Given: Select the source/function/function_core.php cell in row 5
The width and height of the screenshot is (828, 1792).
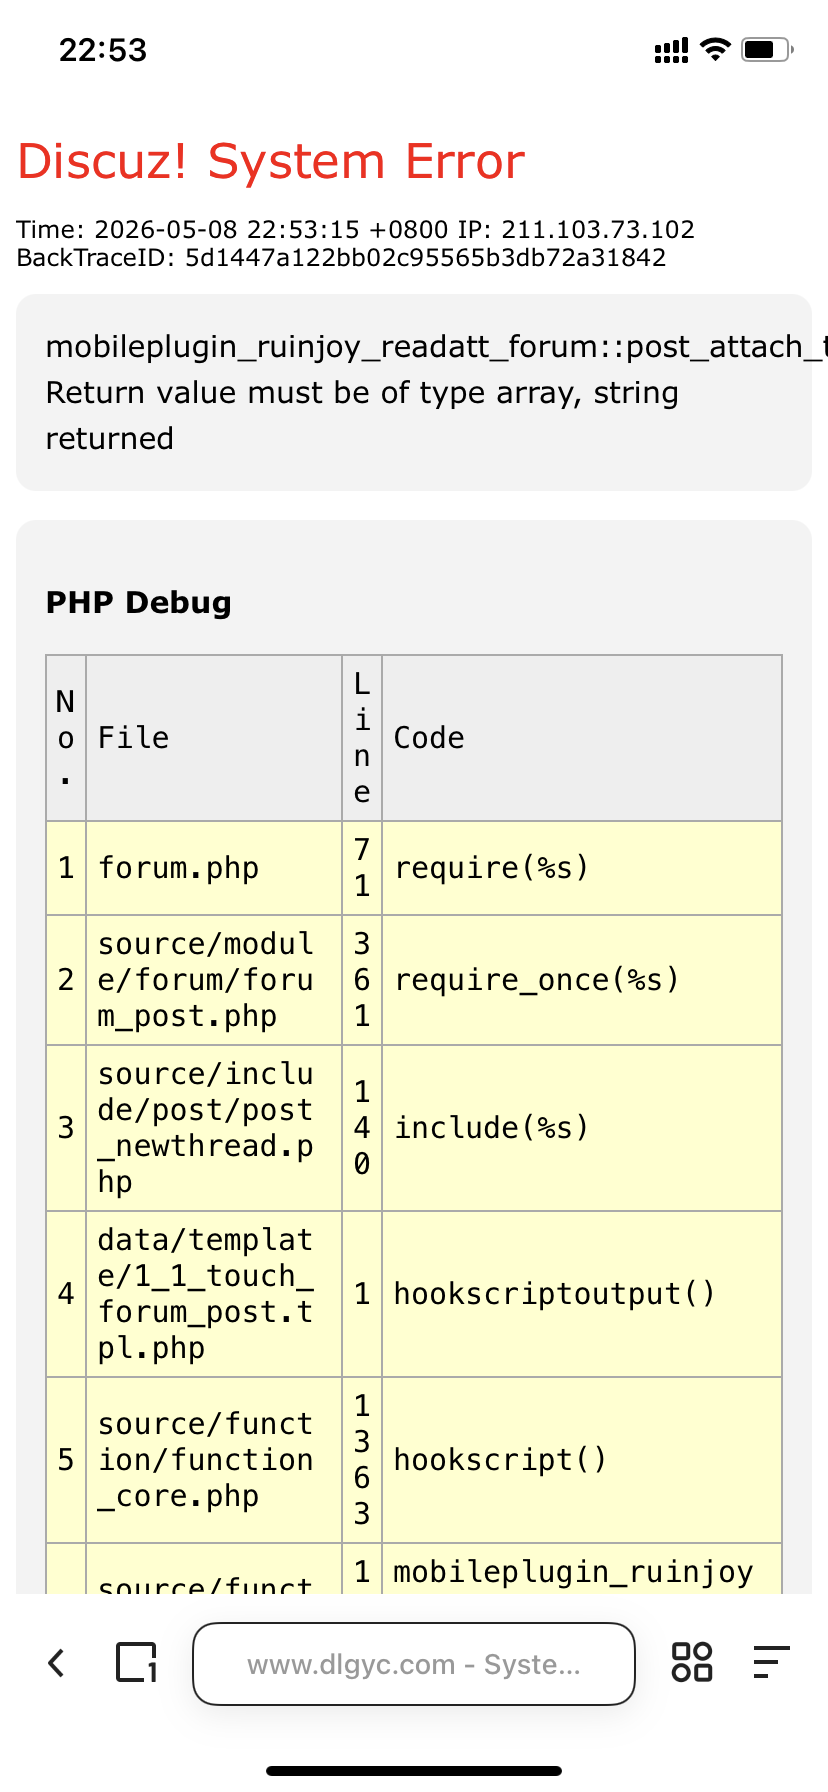Looking at the screenshot, I should pyautogui.click(x=214, y=1460).
